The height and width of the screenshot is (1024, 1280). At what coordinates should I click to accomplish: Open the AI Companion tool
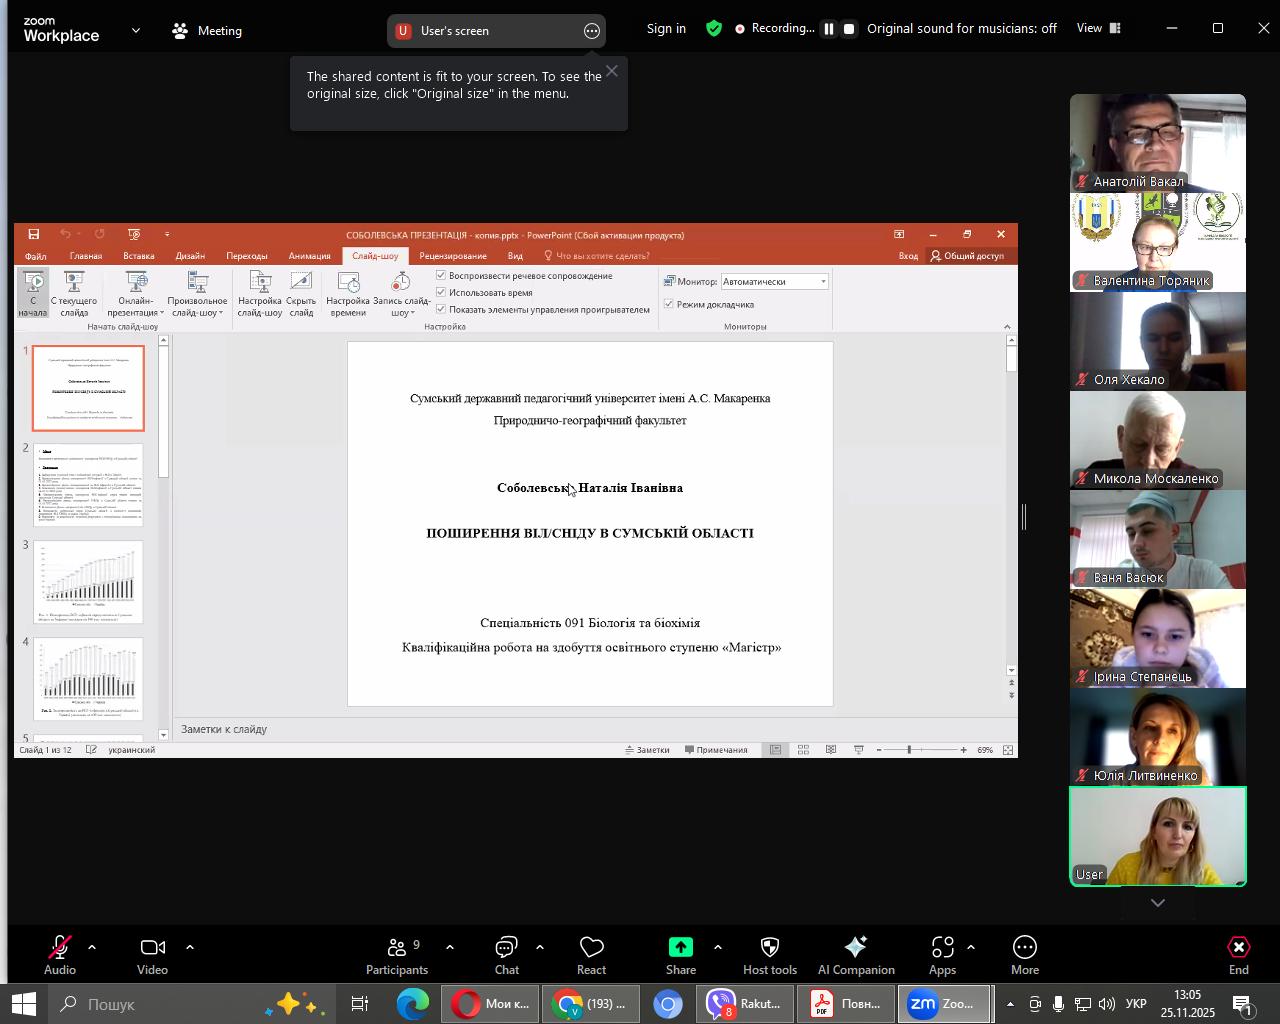coord(855,954)
